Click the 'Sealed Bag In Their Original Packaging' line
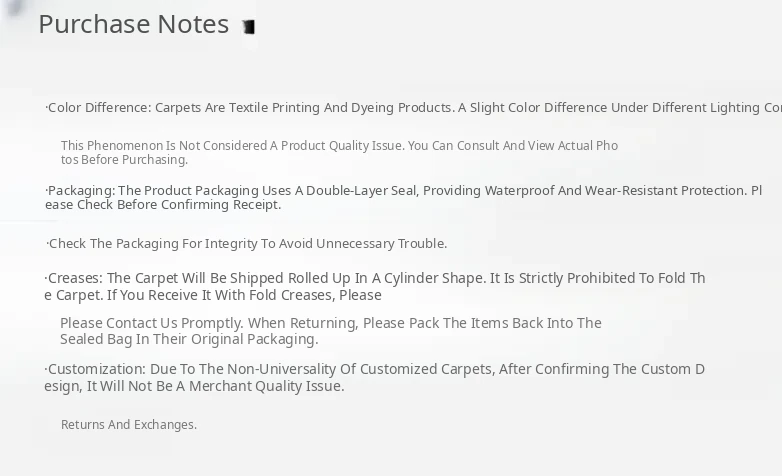782x476 pixels. tap(189, 339)
